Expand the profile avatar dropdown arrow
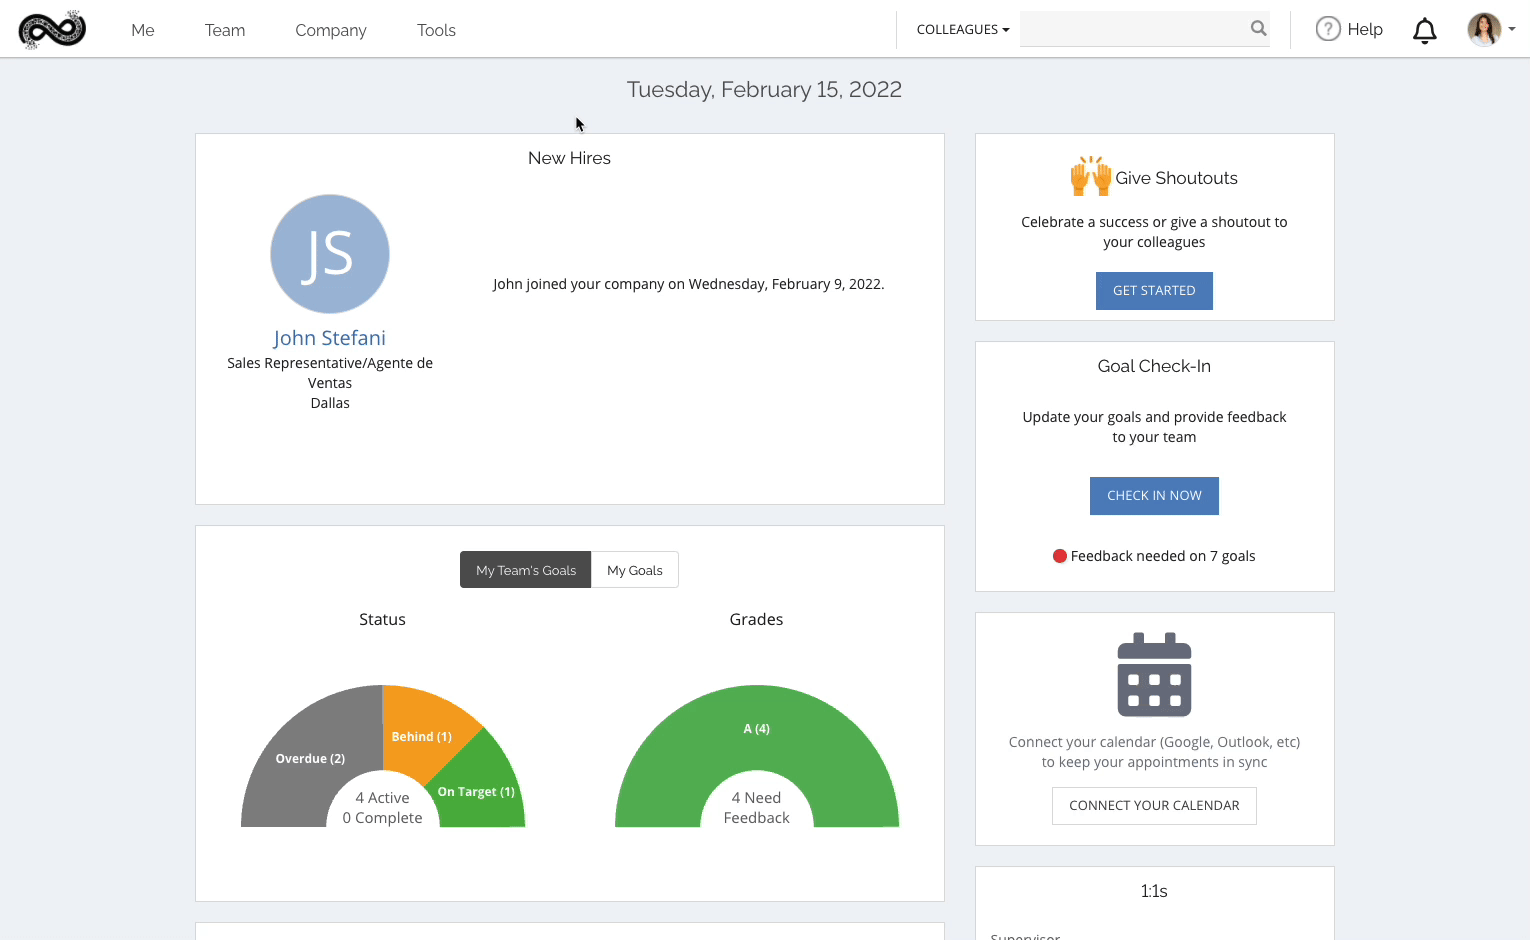 tap(1512, 29)
